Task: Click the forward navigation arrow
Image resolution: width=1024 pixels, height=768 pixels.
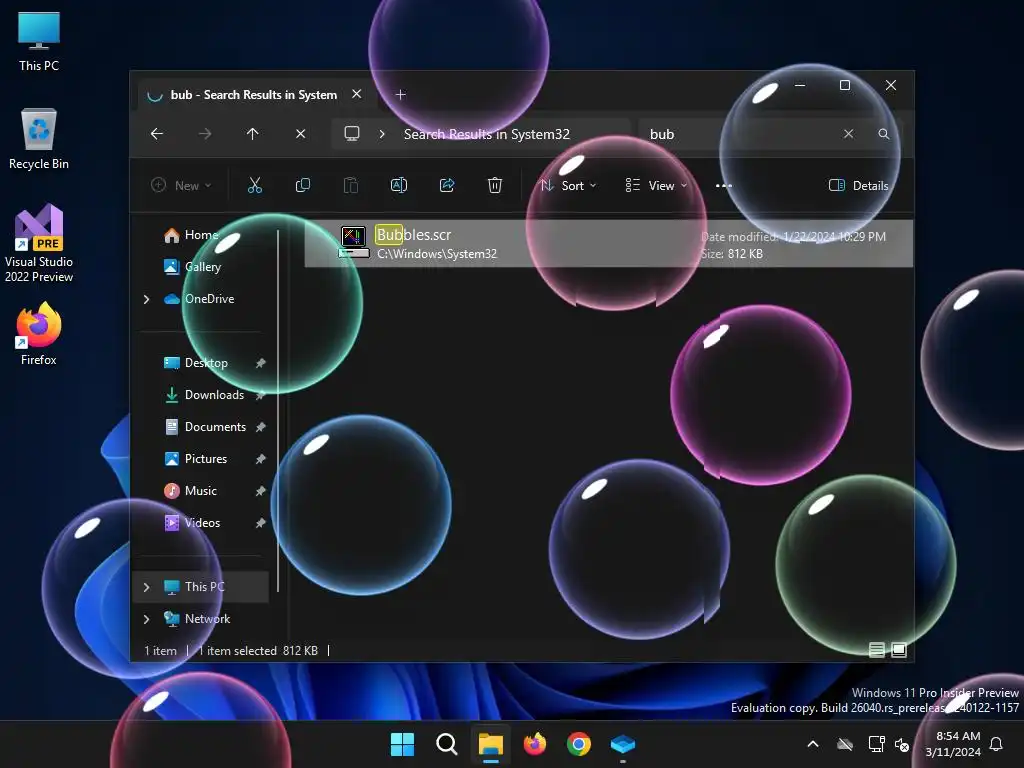Action: [205, 134]
